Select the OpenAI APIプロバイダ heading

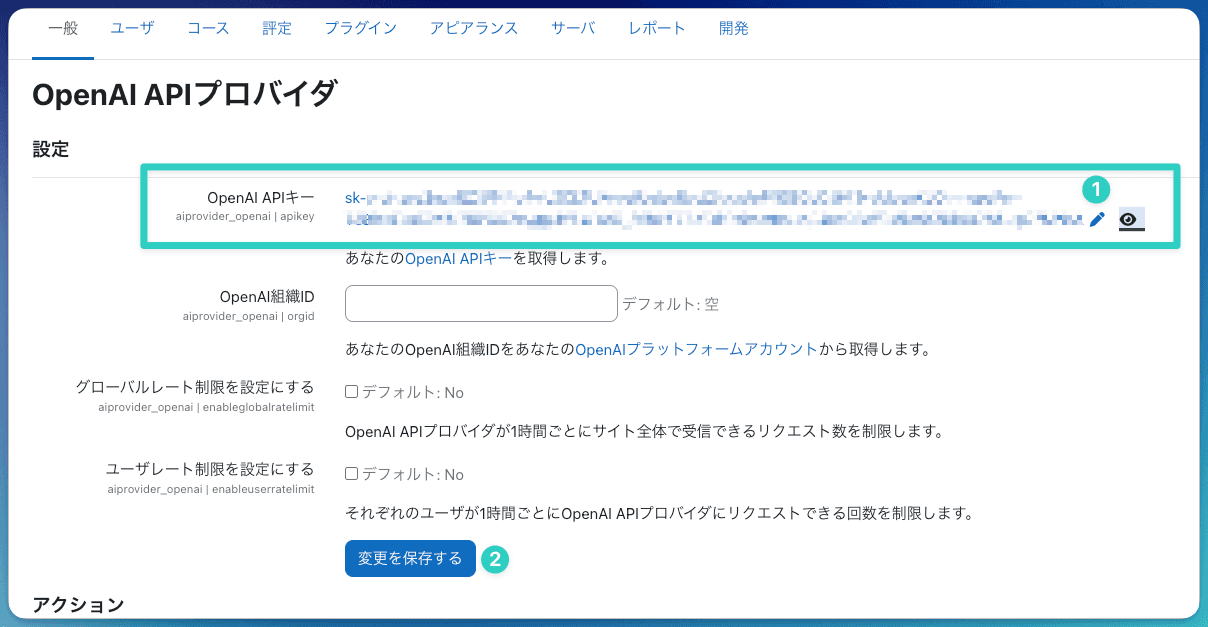click(x=185, y=94)
